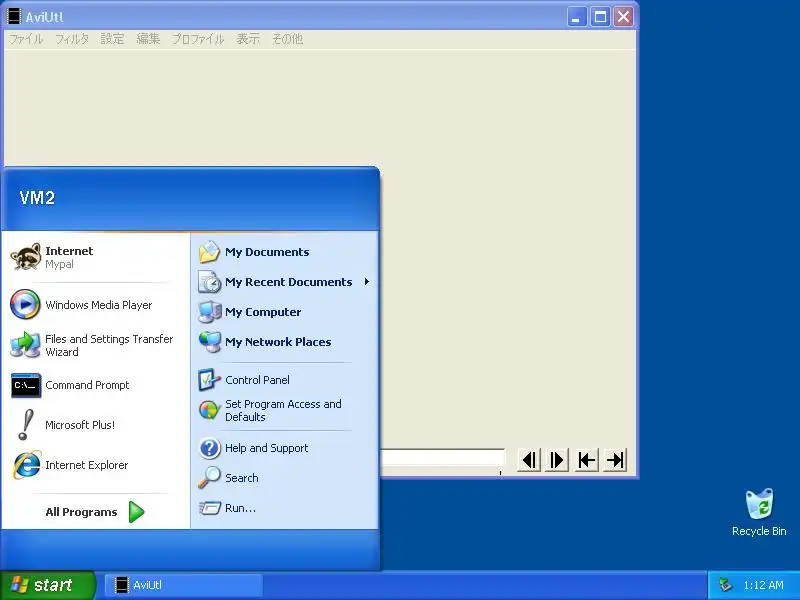The image size is (800, 600).
Task: Click the 1:12 AM taskbar clock
Action: (x=763, y=585)
